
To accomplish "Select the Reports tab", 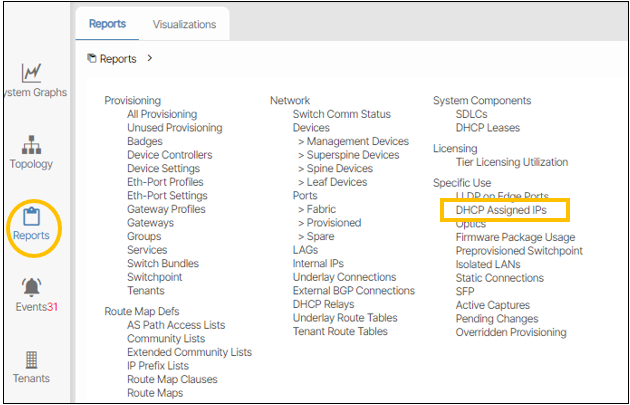I will pyautogui.click(x=107, y=24).
